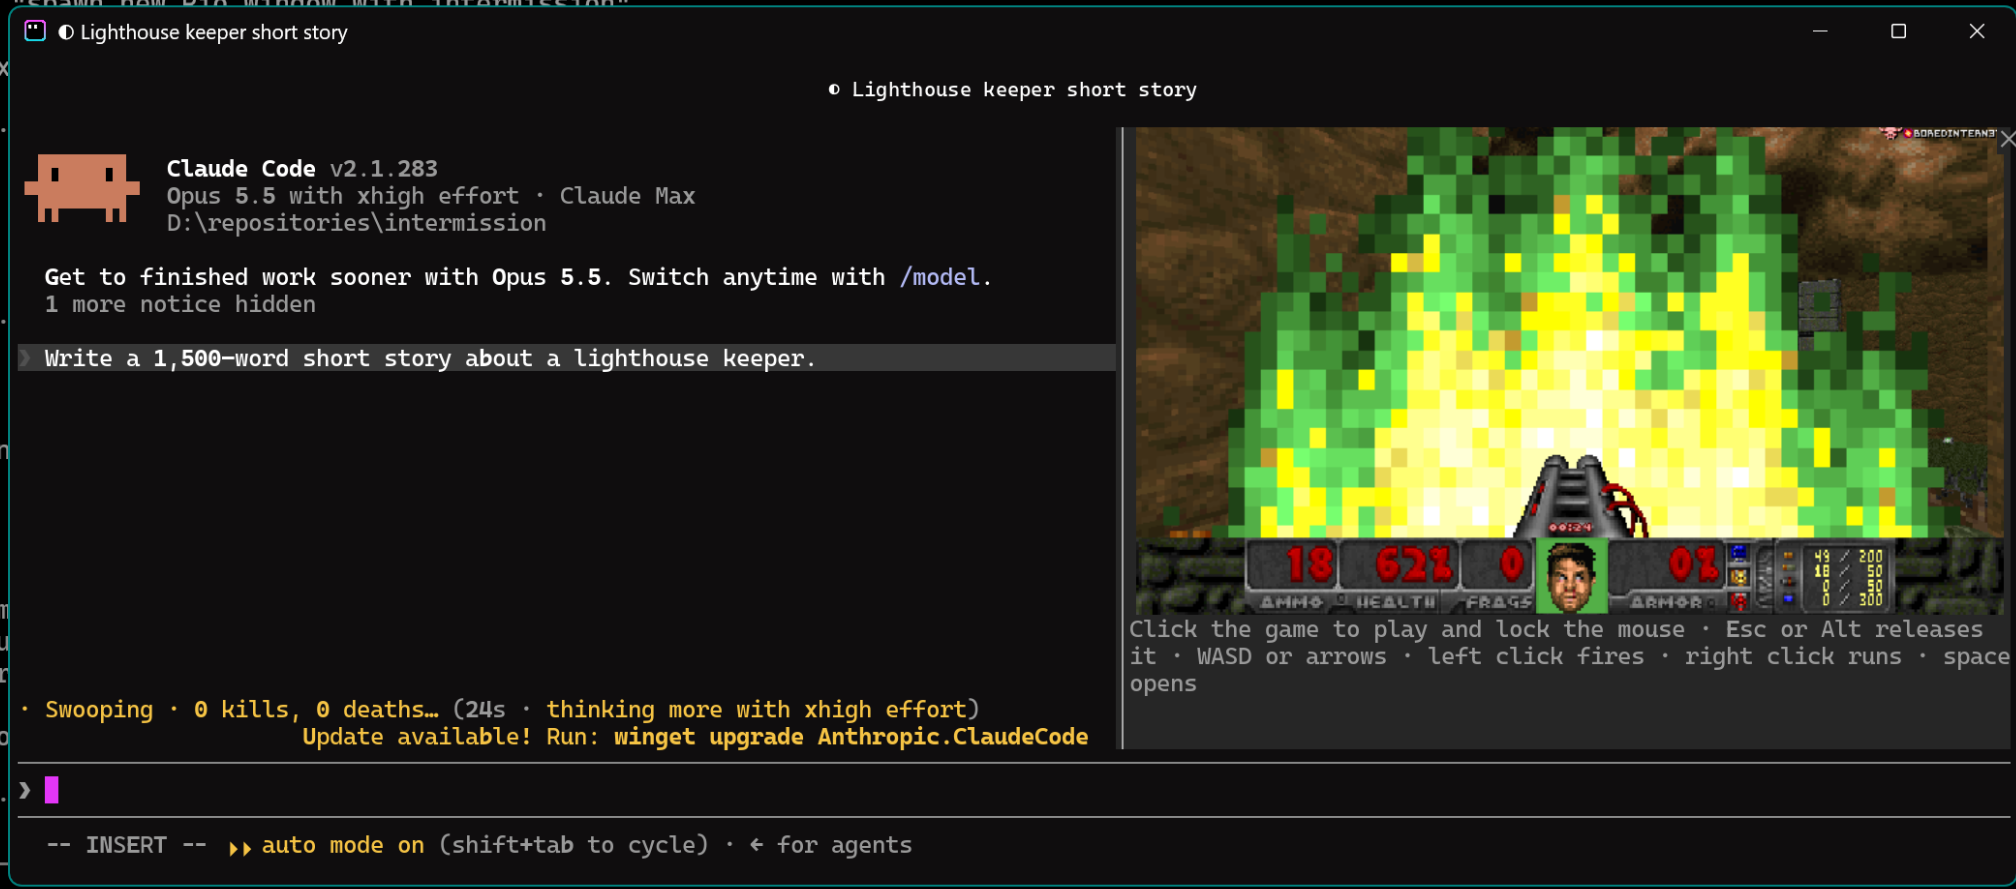Click the /model command text

click(x=939, y=277)
